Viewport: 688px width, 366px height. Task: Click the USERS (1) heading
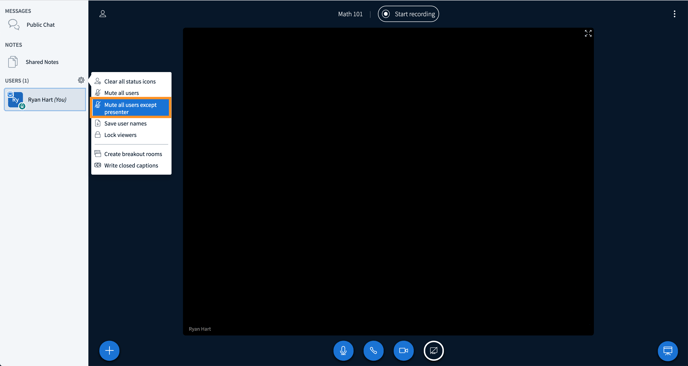coord(17,81)
